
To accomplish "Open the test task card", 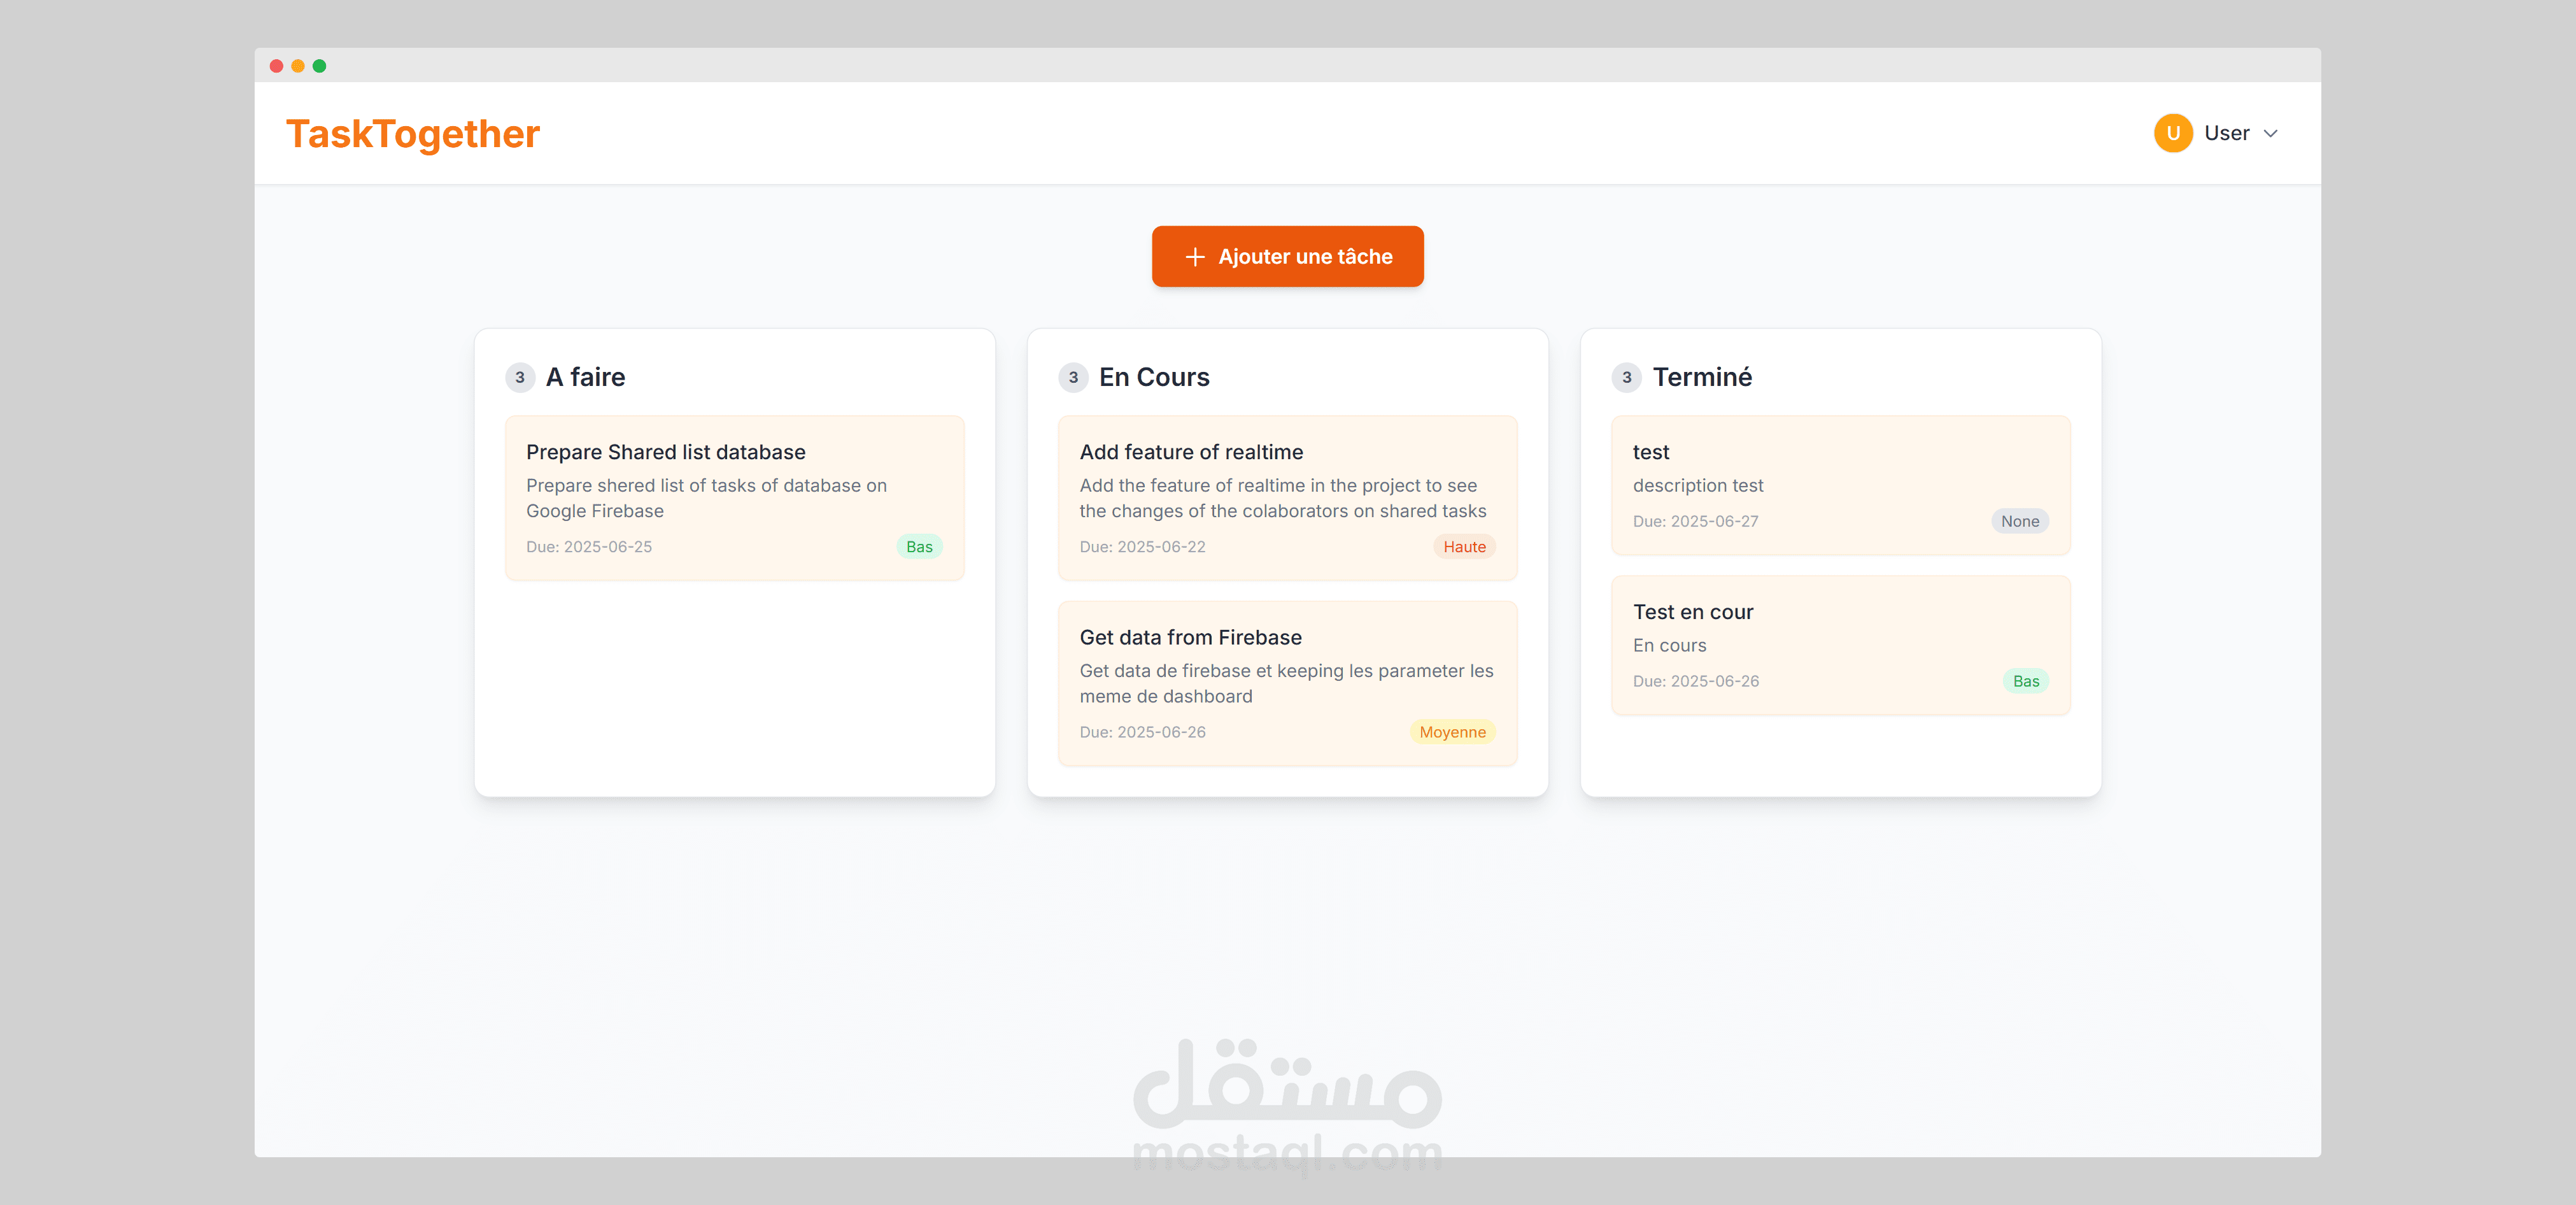I will [x=1840, y=485].
